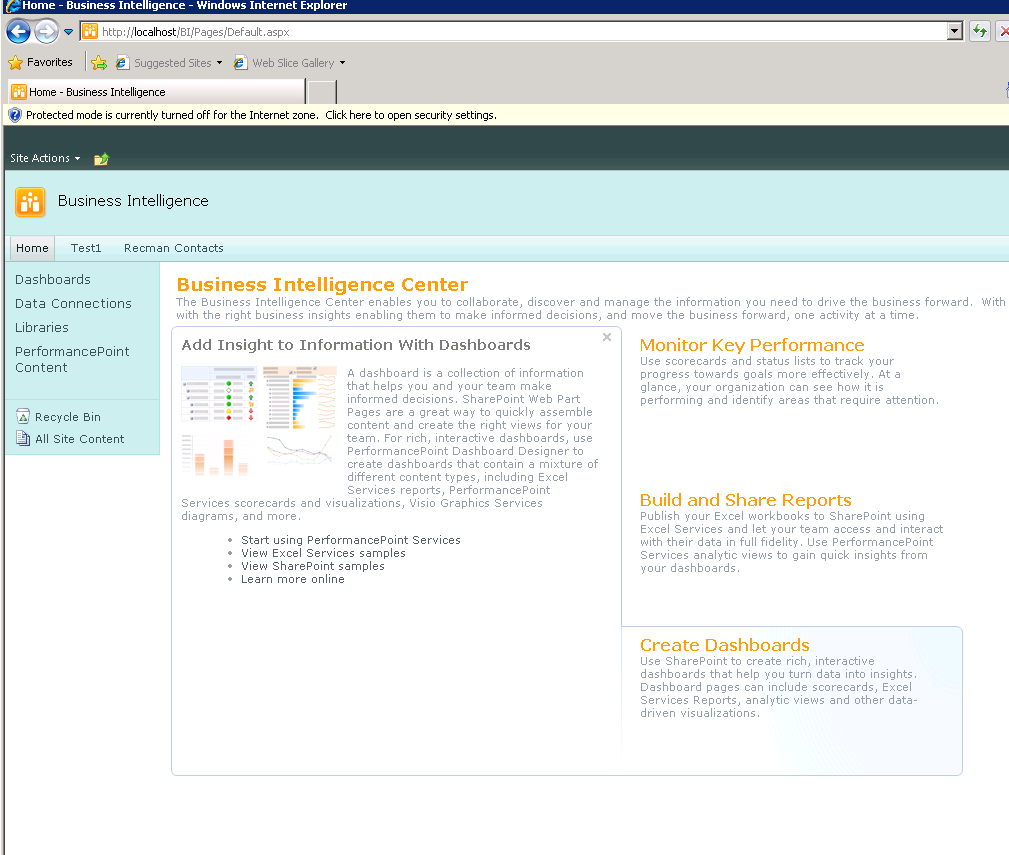Screen dimensions: 1009x855
Task: Click the green Refresh page icon
Action: 980,31
